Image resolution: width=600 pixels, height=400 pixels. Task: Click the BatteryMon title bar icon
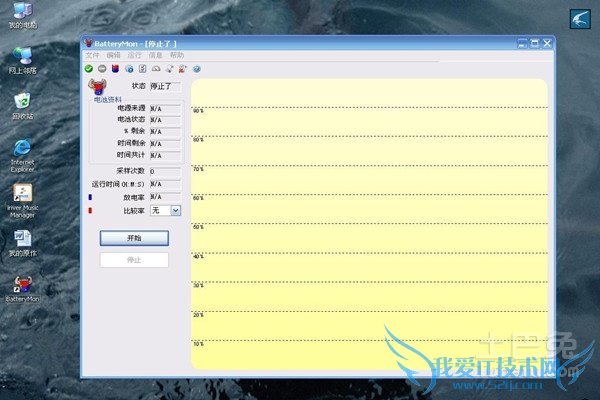[88, 43]
